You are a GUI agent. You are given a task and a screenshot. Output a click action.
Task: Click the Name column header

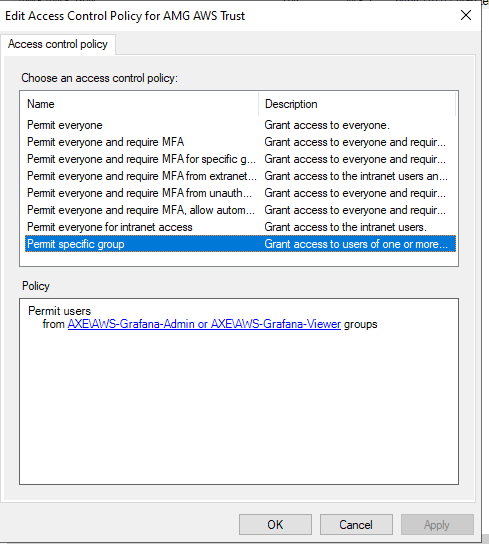click(x=139, y=104)
